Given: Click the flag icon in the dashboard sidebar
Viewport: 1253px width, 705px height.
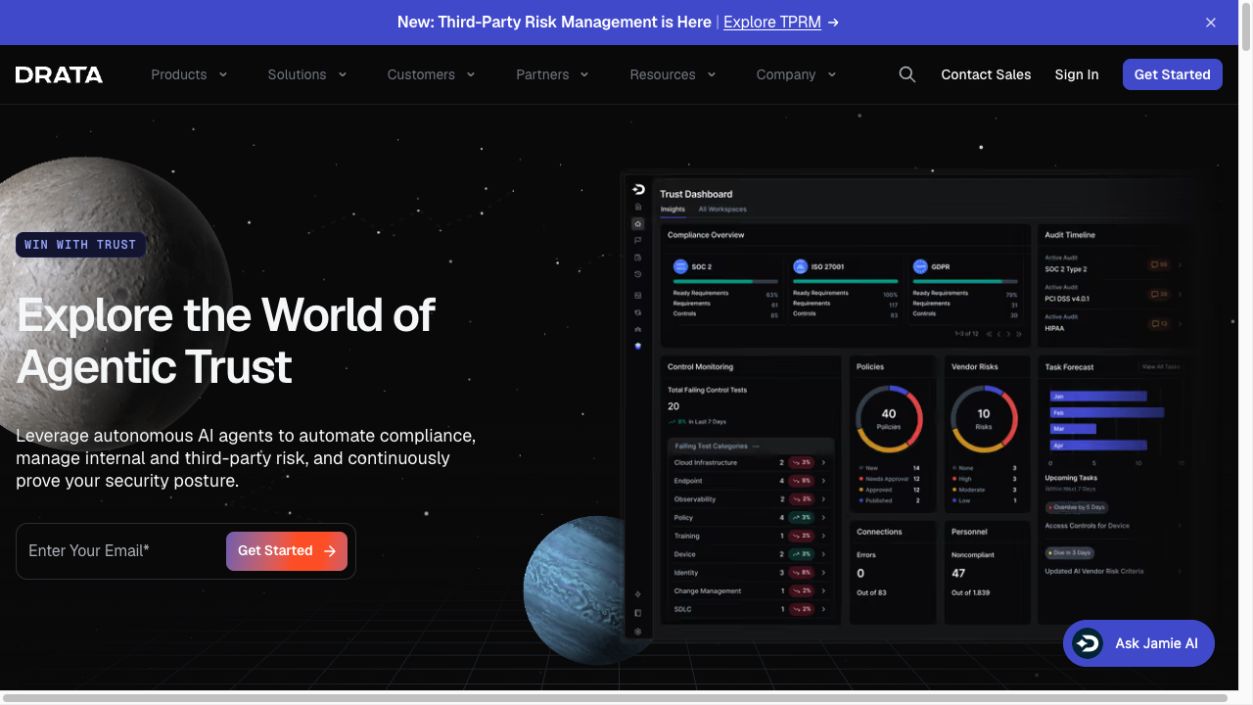Looking at the screenshot, I should click(638, 240).
